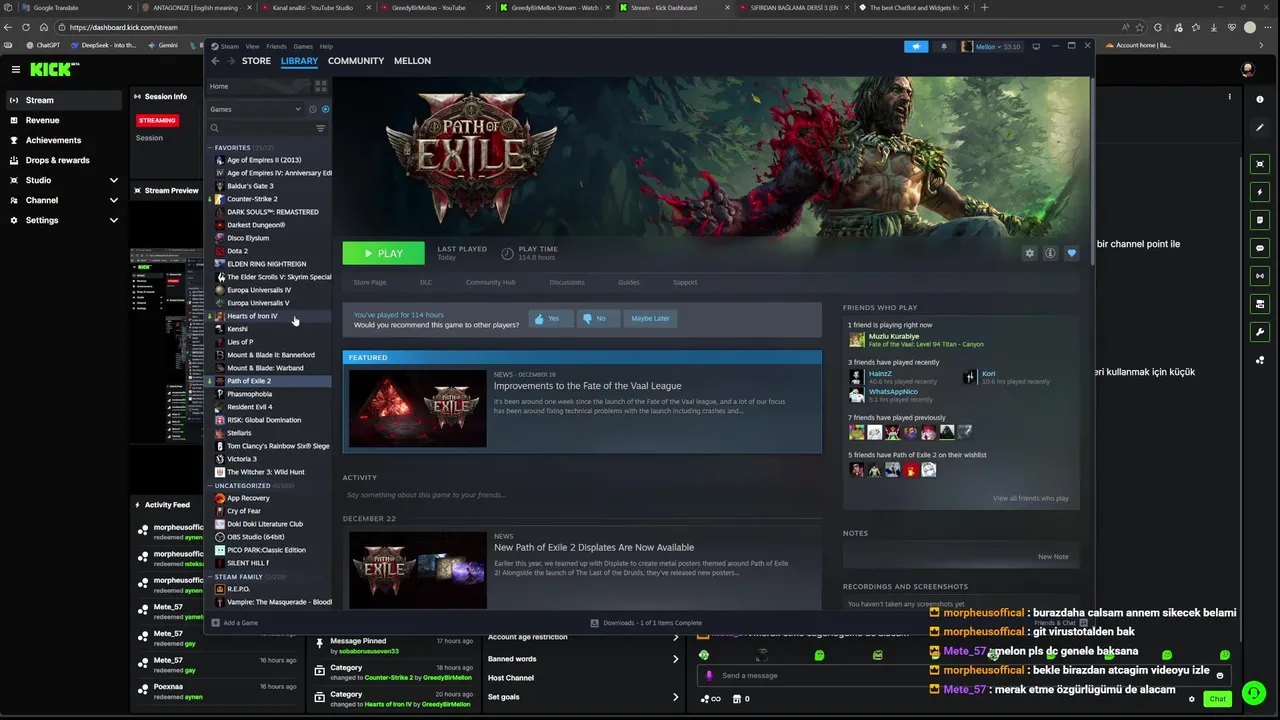1280x720 pixels.
Task: Click Add a Game
Action: click(235, 623)
